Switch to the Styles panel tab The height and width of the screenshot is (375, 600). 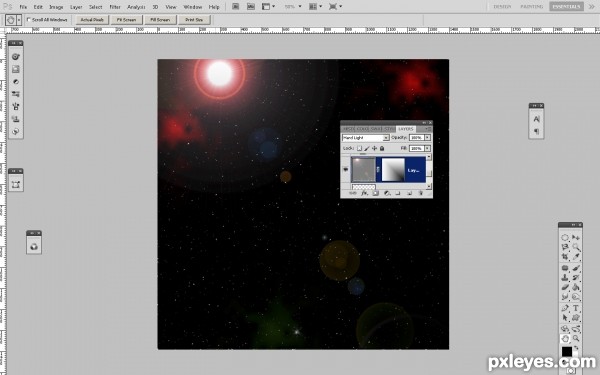[x=388, y=129]
